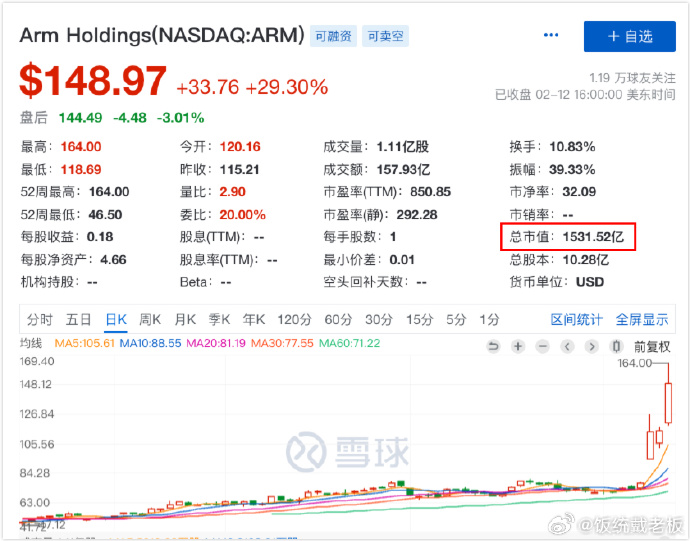Zoom in chart with plus icon
690x541 pixels.
pyautogui.click(x=518, y=347)
